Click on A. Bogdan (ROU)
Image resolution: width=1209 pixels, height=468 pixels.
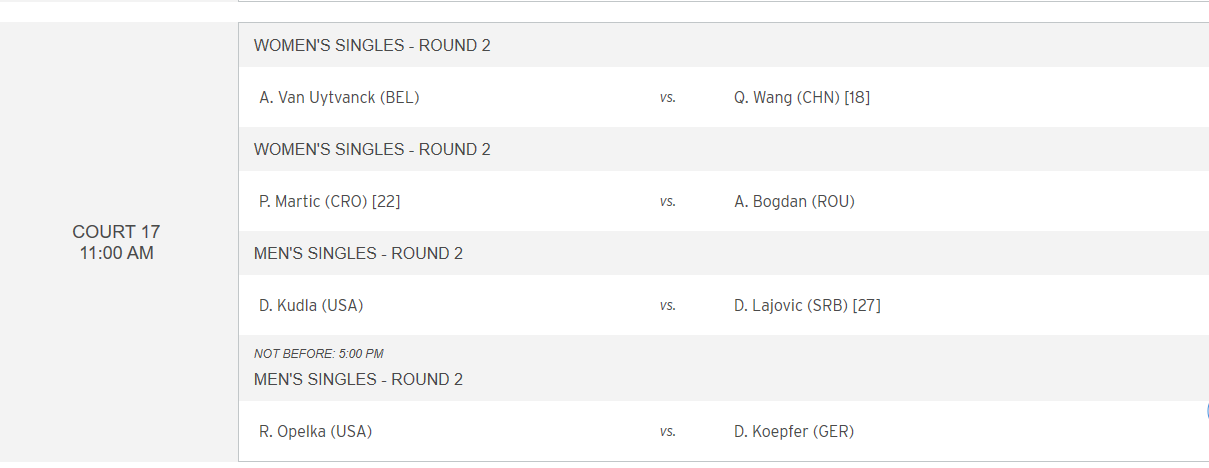tap(794, 202)
